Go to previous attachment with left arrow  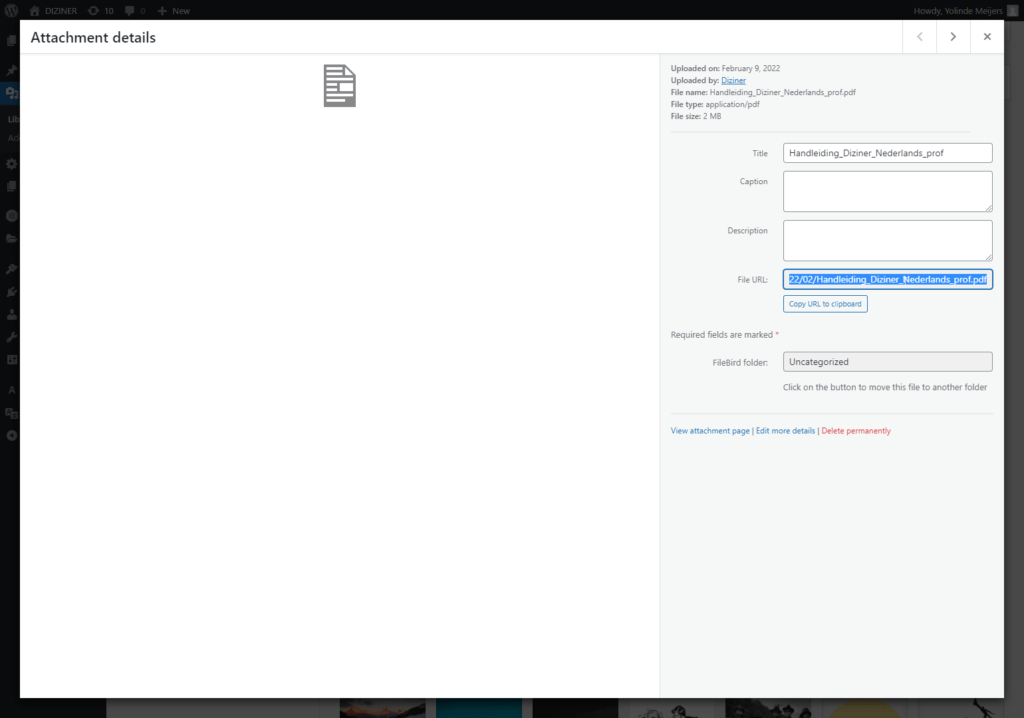(x=919, y=37)
